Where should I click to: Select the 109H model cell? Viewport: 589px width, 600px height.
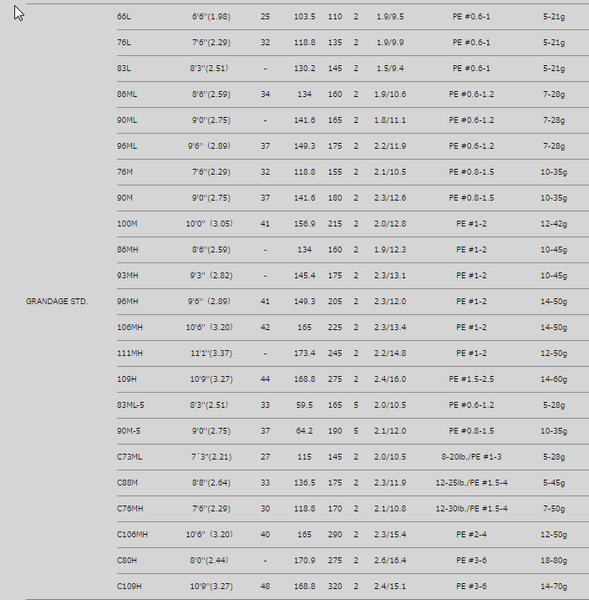point(127,379)
